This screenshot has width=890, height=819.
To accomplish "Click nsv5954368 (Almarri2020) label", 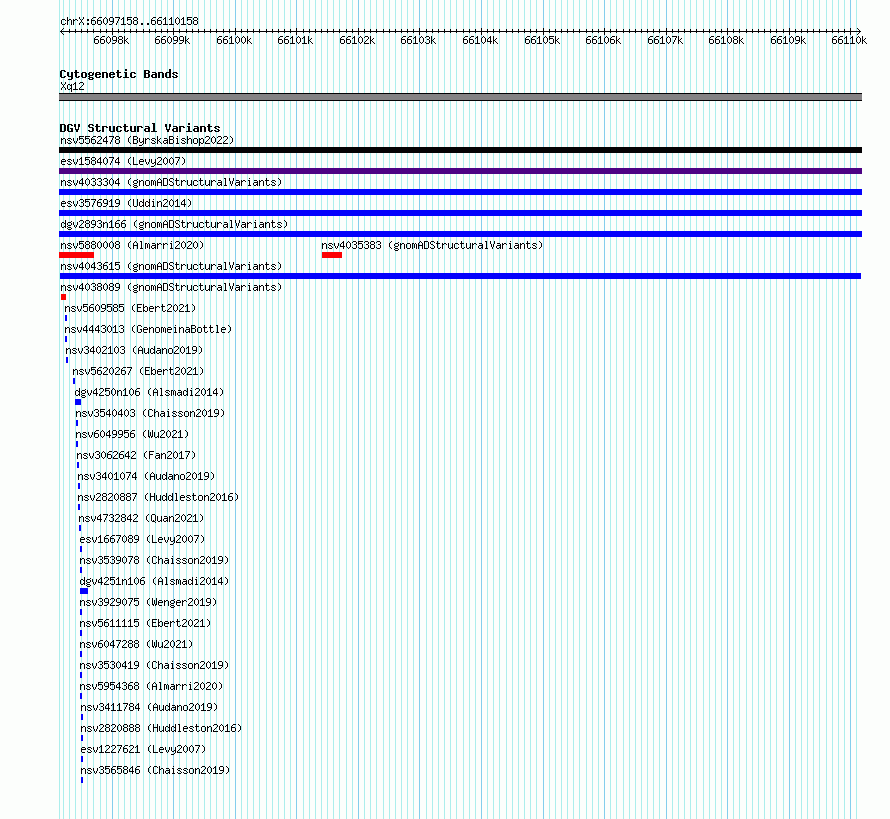I will [x=152, y=686].
